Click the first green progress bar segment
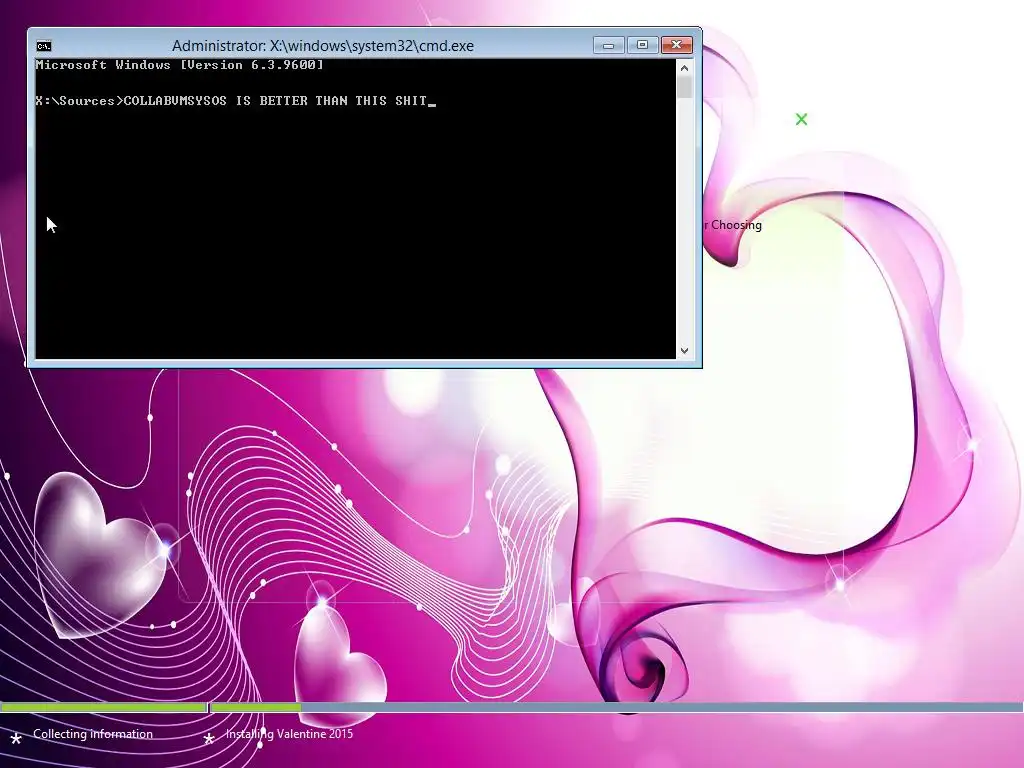Screen dimensions: 1024x768 (x=103, y=707)
